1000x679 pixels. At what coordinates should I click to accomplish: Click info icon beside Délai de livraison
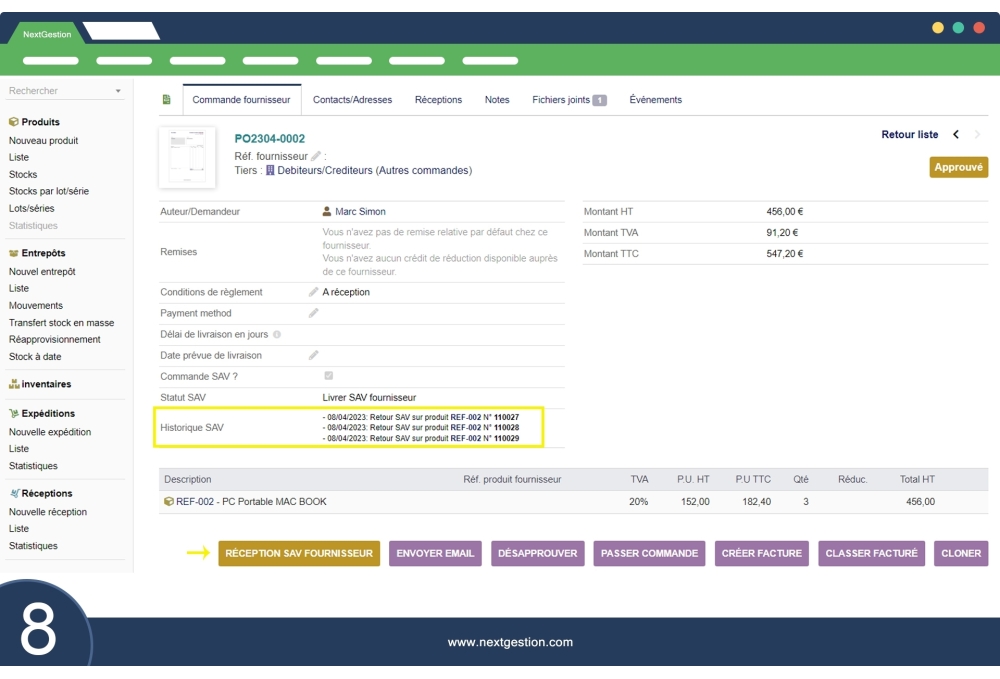pos(277,335)
